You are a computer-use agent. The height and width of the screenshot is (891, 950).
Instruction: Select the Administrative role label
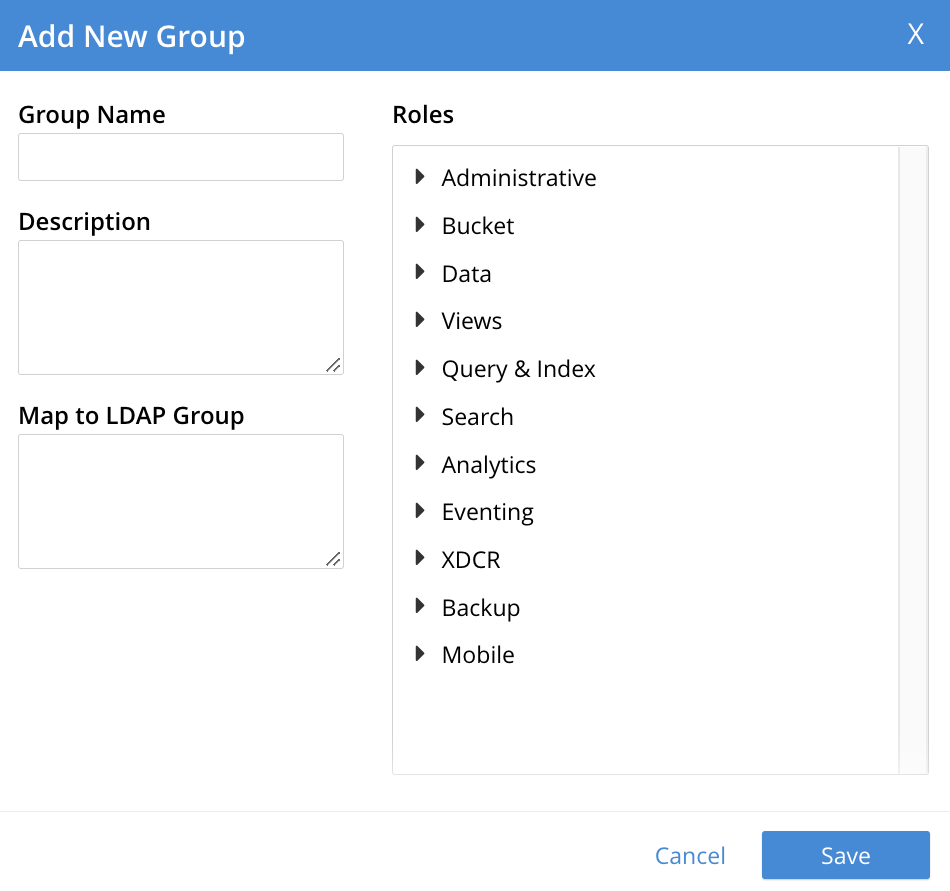pos(519,177)
